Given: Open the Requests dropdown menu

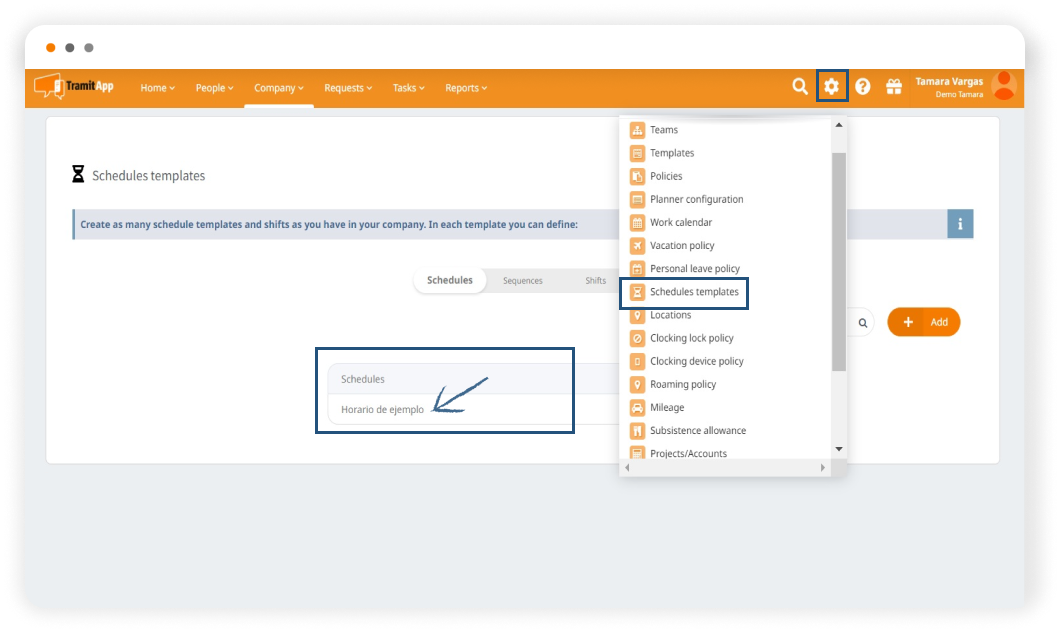Looking at the screenshot, I should tap(348, 88).
